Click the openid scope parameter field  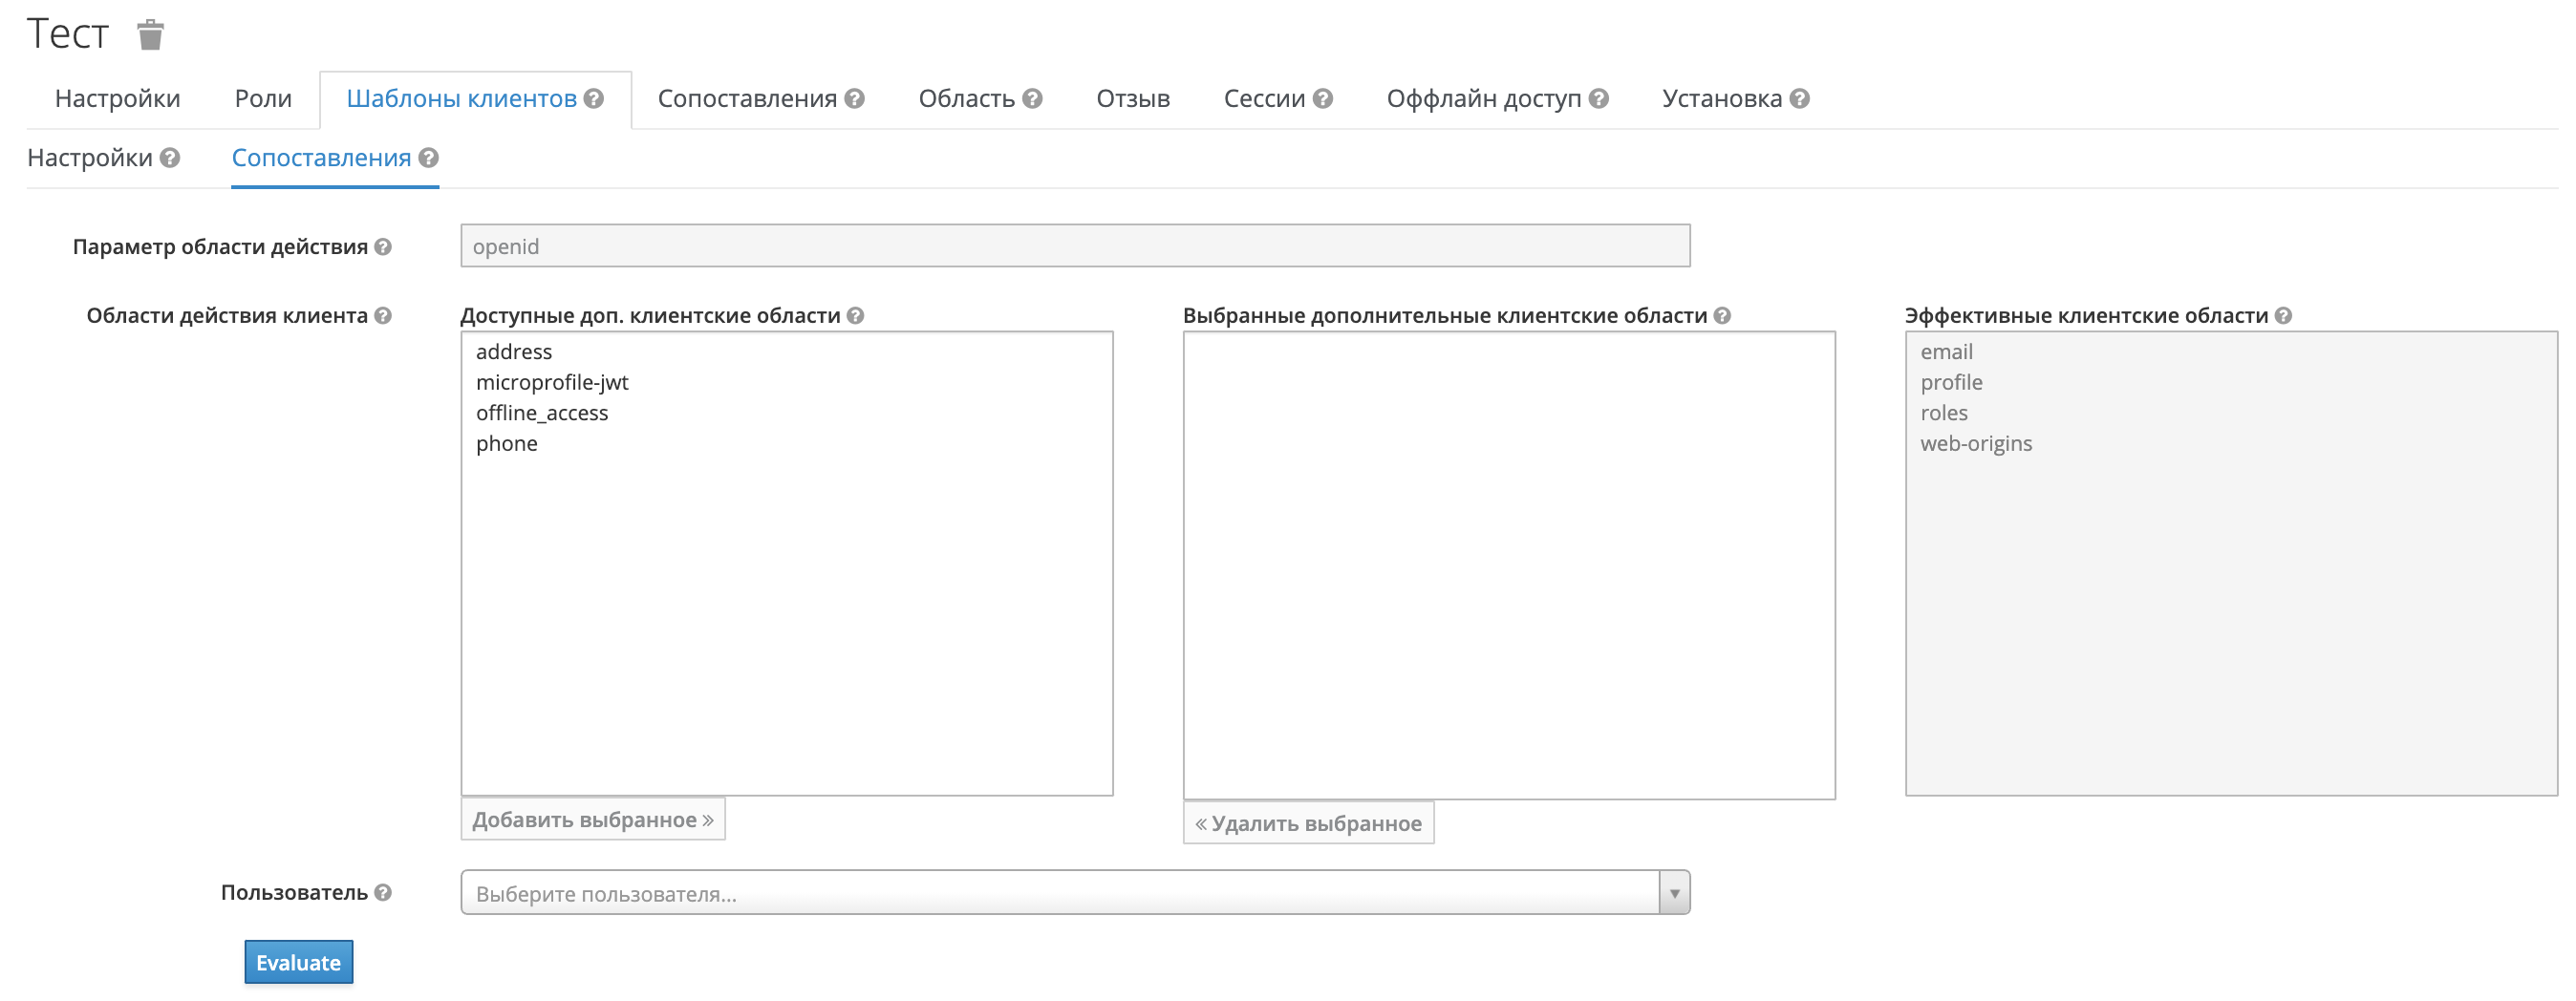point(1075,247)
